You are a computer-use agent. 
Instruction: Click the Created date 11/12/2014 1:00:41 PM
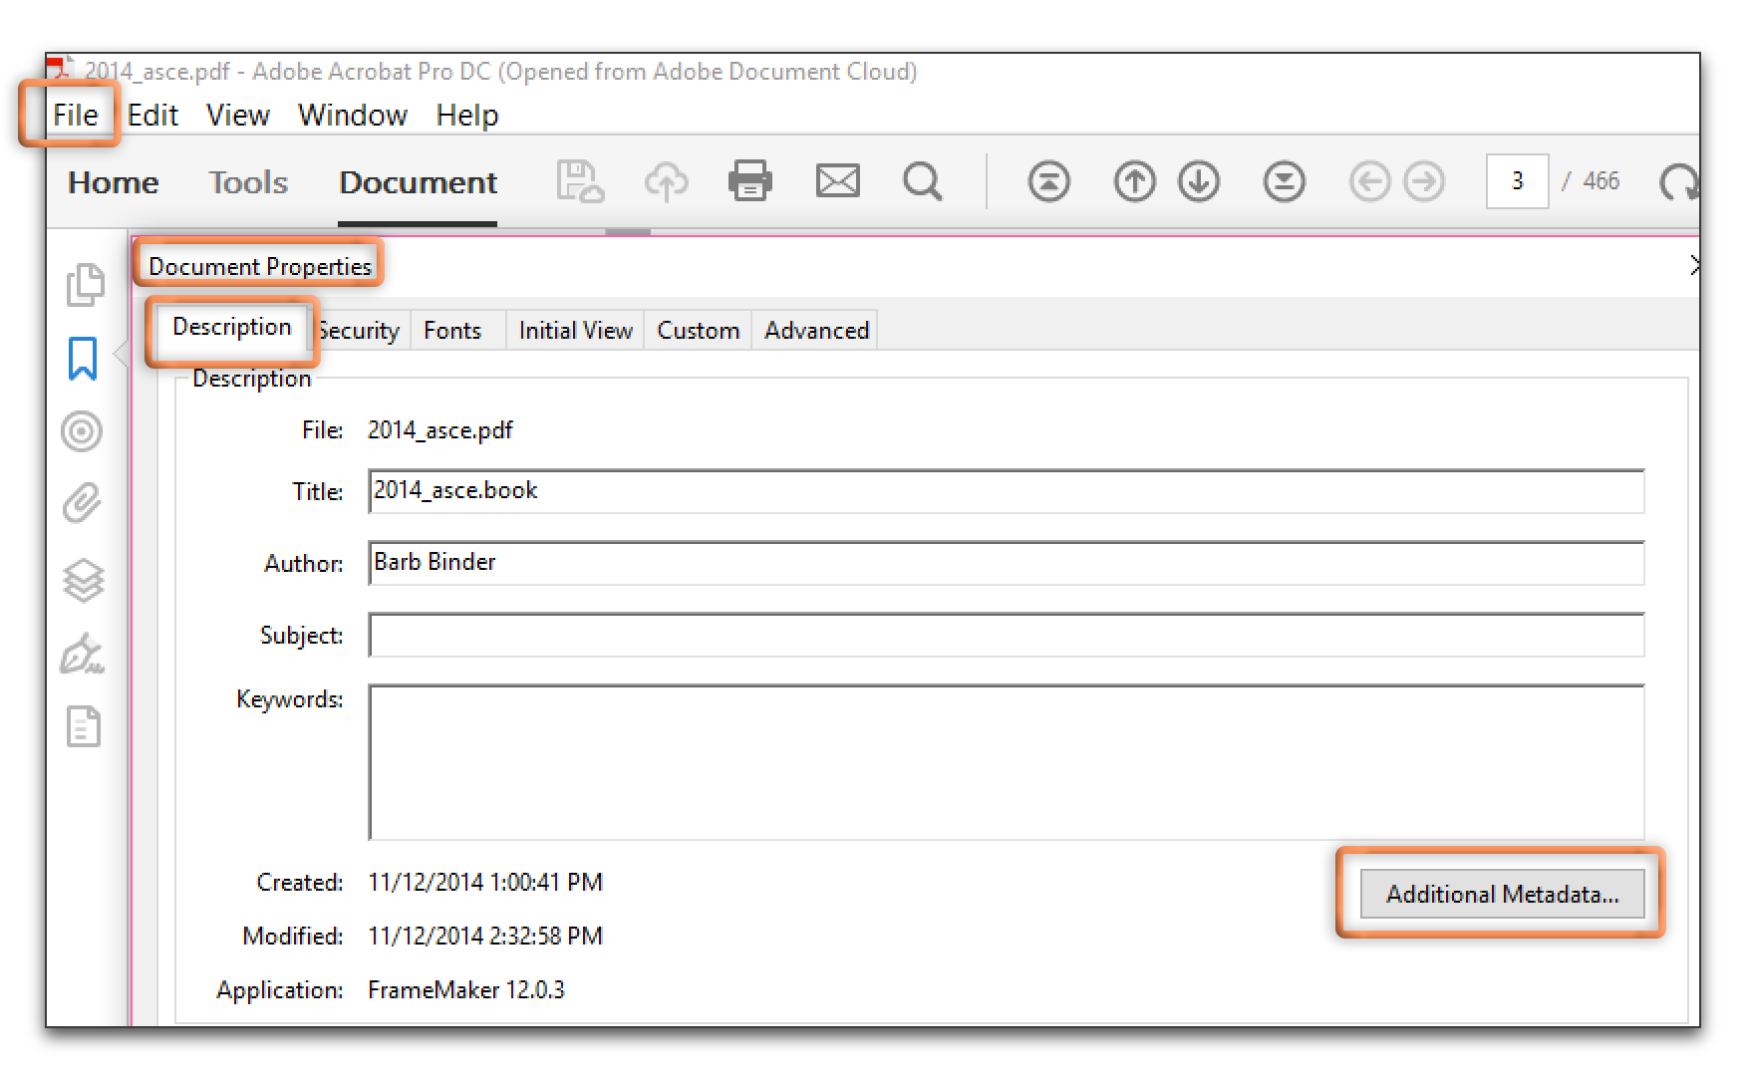pos(485,883)
